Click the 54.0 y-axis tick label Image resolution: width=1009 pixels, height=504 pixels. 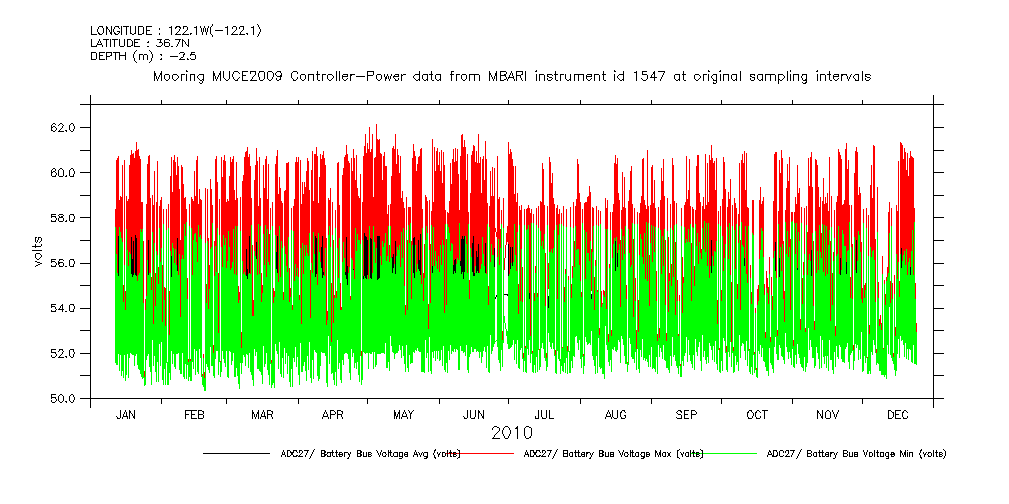coord(65,308)
